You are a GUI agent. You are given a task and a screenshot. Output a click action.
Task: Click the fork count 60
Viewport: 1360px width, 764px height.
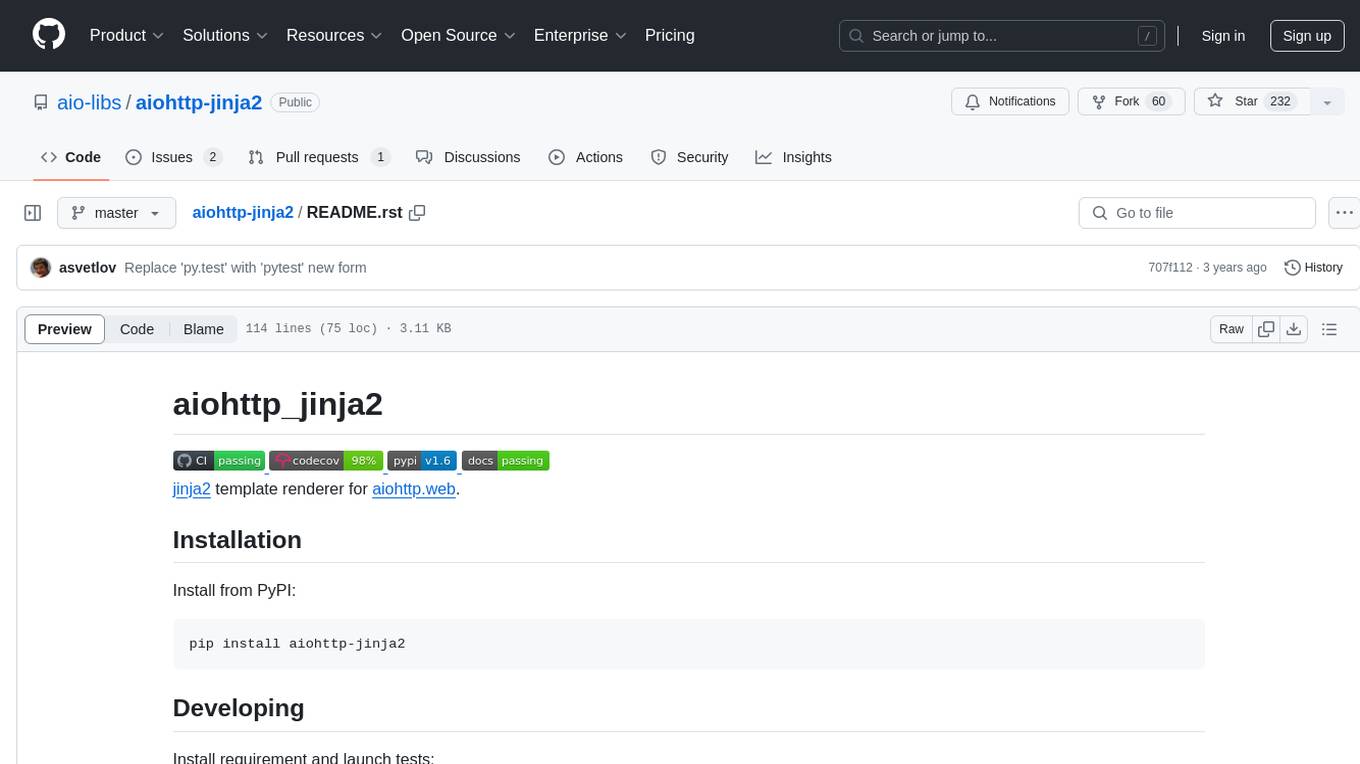(x=1159, y=102)
